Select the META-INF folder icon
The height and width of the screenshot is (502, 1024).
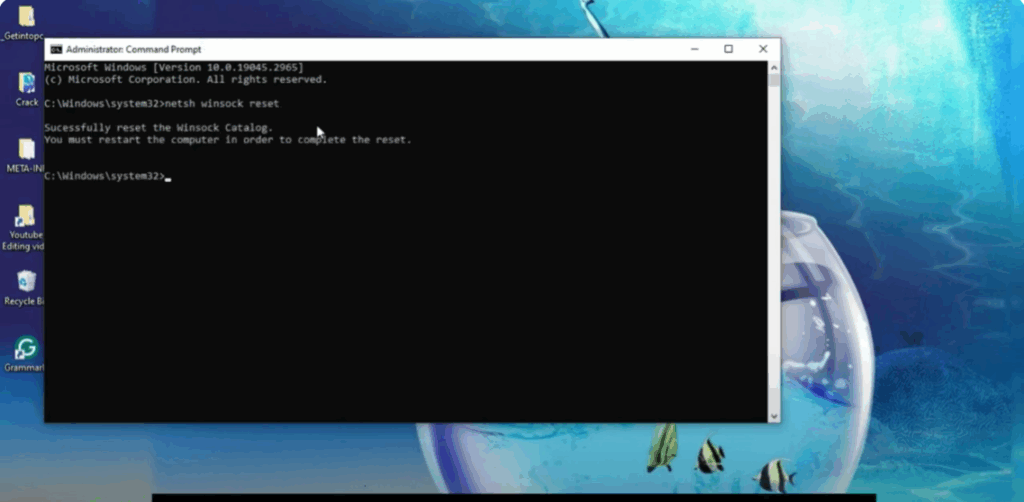point(26,149)
